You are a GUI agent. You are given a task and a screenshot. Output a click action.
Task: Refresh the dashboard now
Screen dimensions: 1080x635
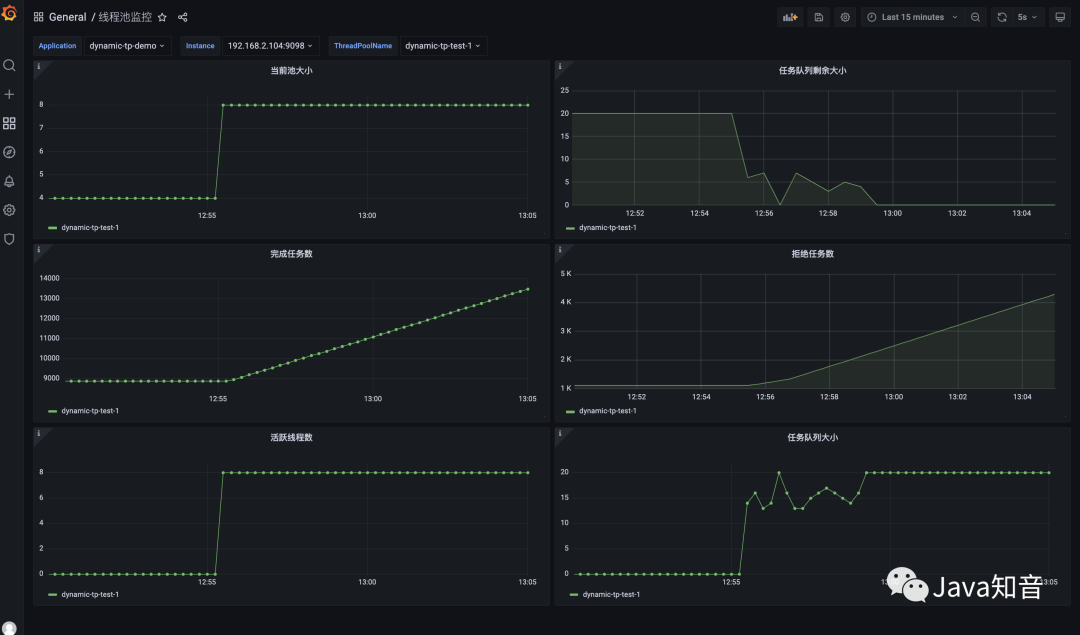coord(1002,17)
